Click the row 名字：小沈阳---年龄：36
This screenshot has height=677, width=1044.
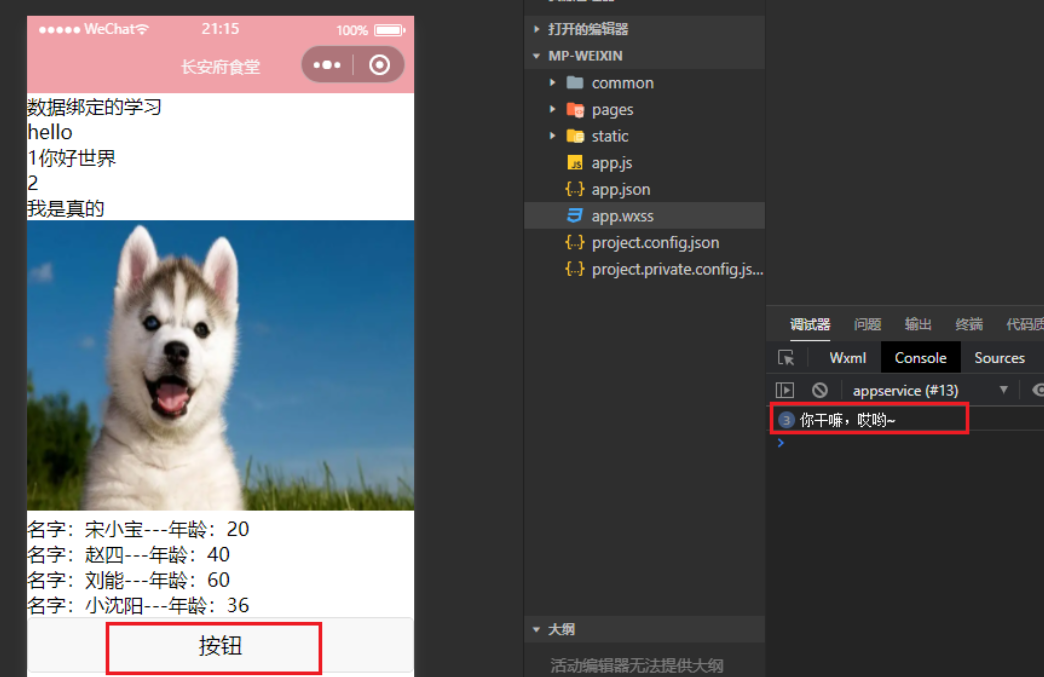click(x=138, y=605)
